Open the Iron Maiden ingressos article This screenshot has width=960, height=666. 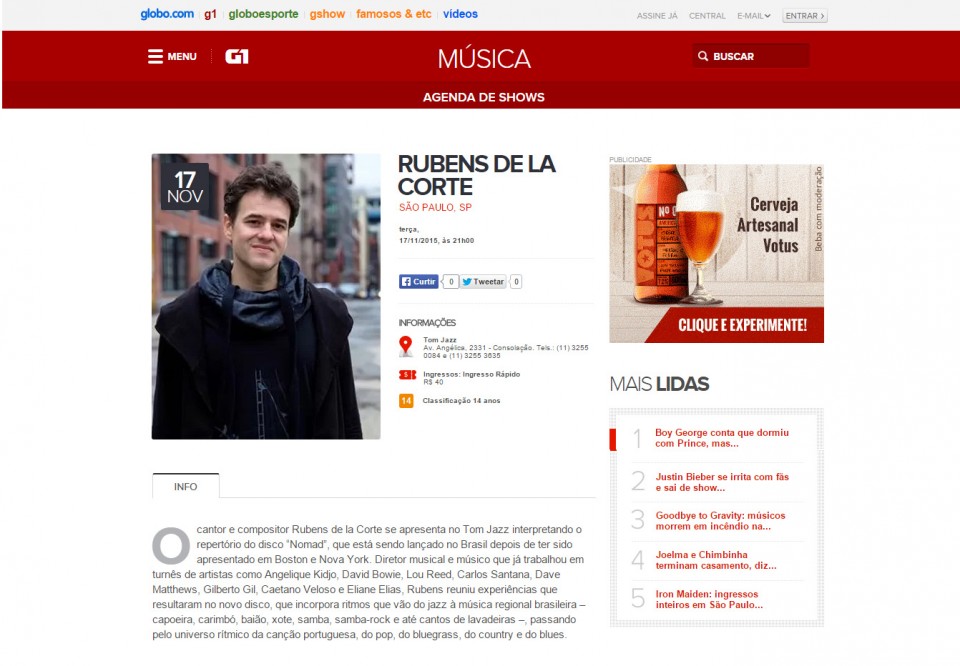(x=709, y=599)
